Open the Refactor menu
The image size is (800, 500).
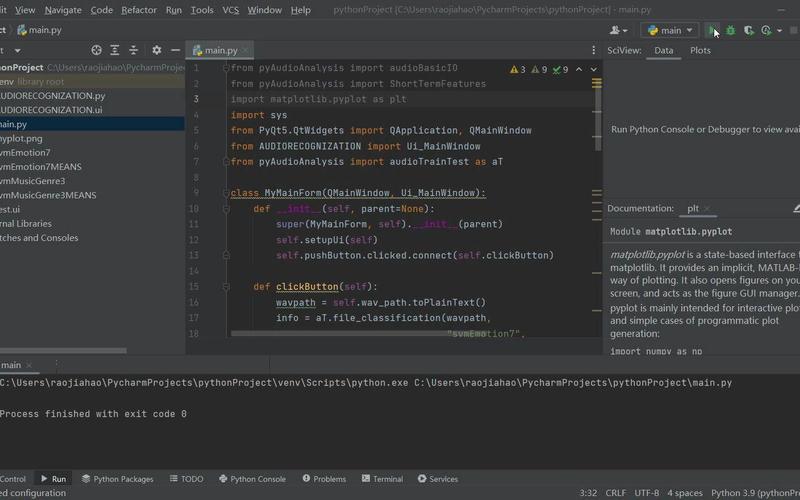[139, 10]
